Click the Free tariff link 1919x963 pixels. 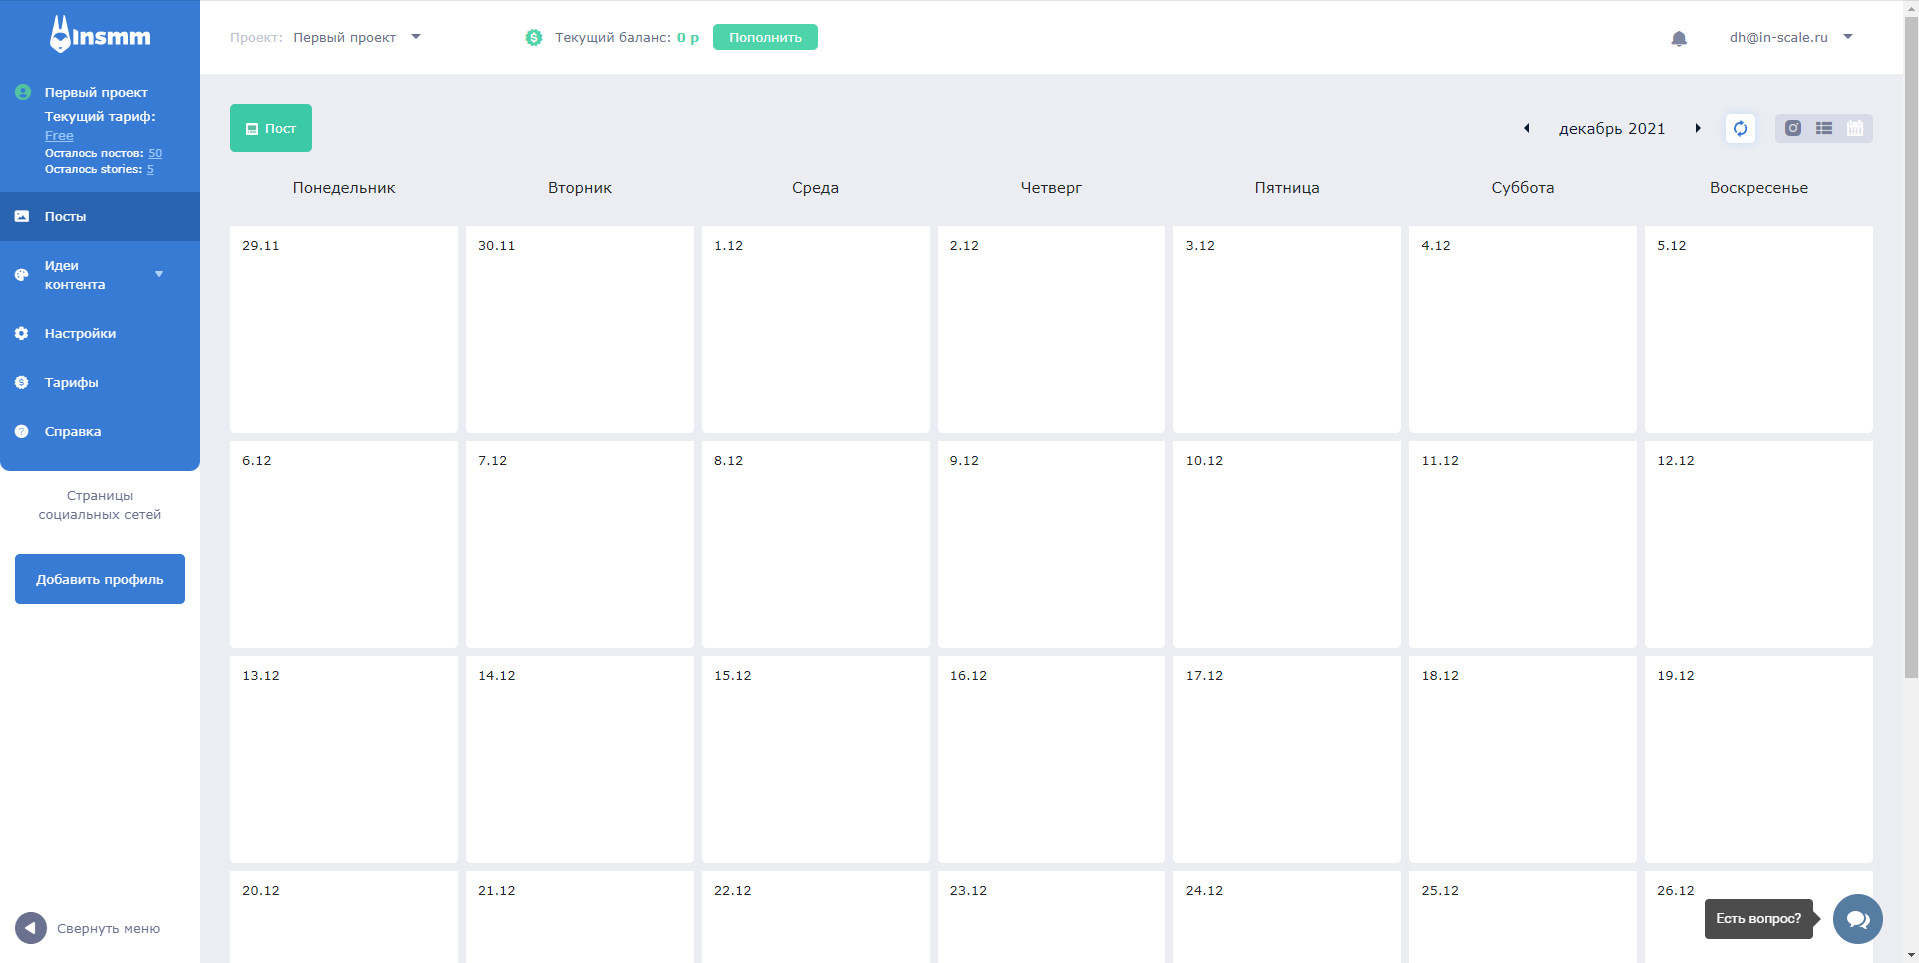(x=59, y=135)
